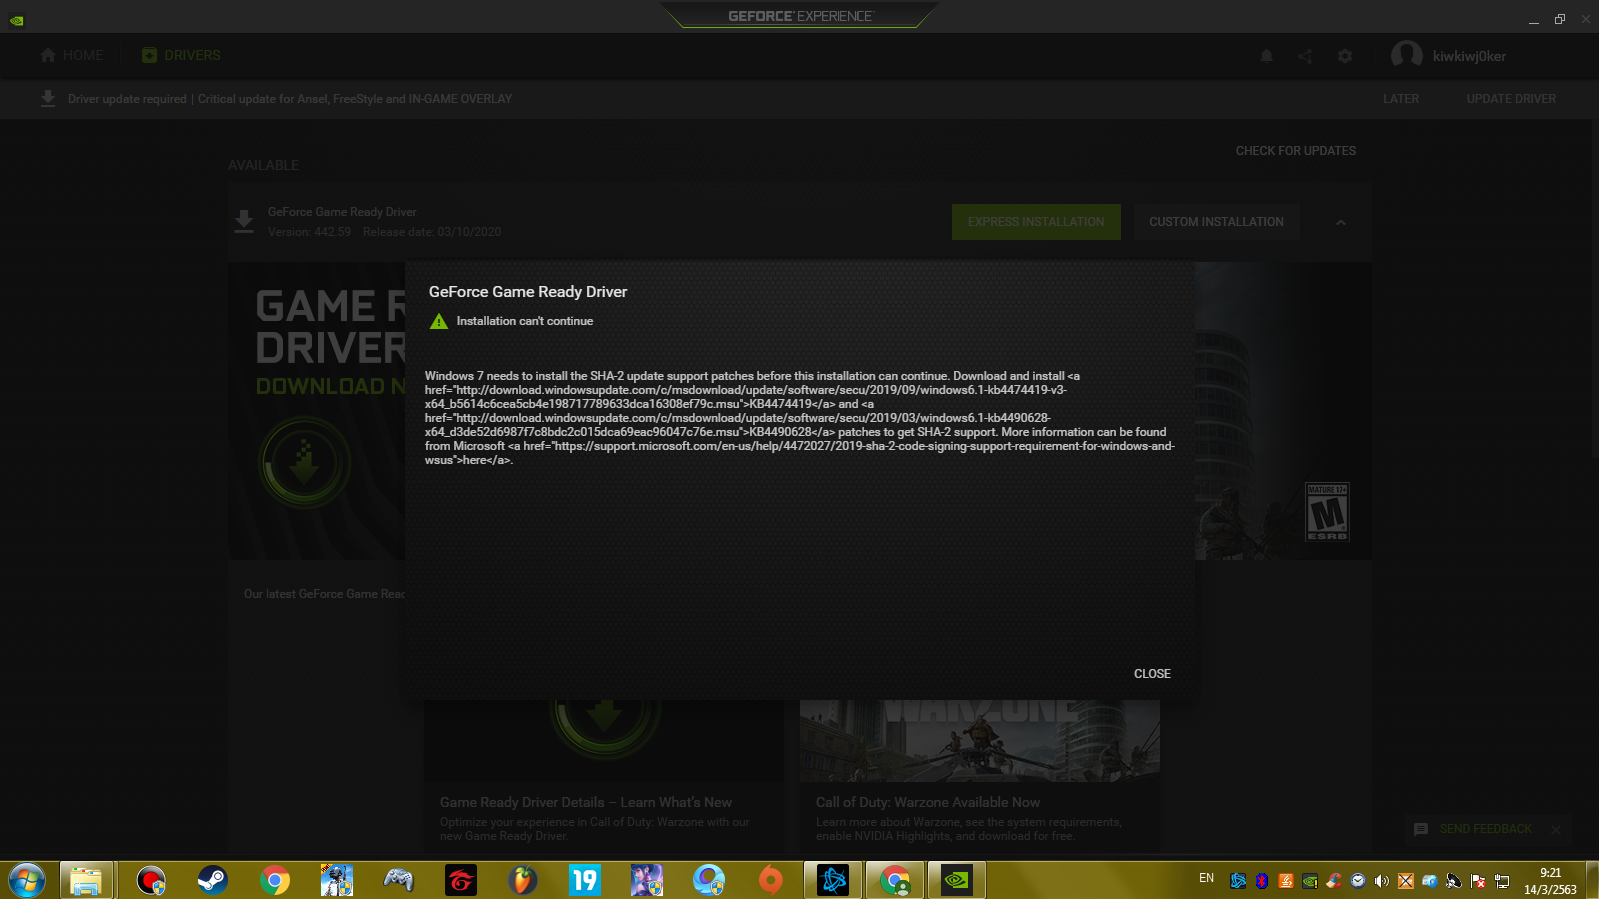The image size is (1599, 899).
Task: Open FL Studio from the taskbar
Action: pyautogui.click(x=522, y=880)
